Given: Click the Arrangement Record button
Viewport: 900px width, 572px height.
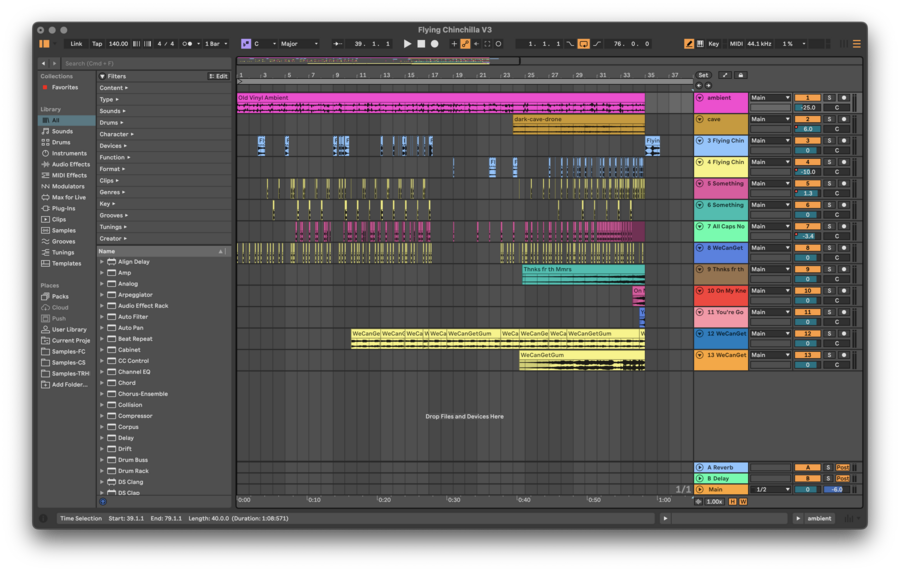Looking at the screenshot, I should (x=434, y=44).
